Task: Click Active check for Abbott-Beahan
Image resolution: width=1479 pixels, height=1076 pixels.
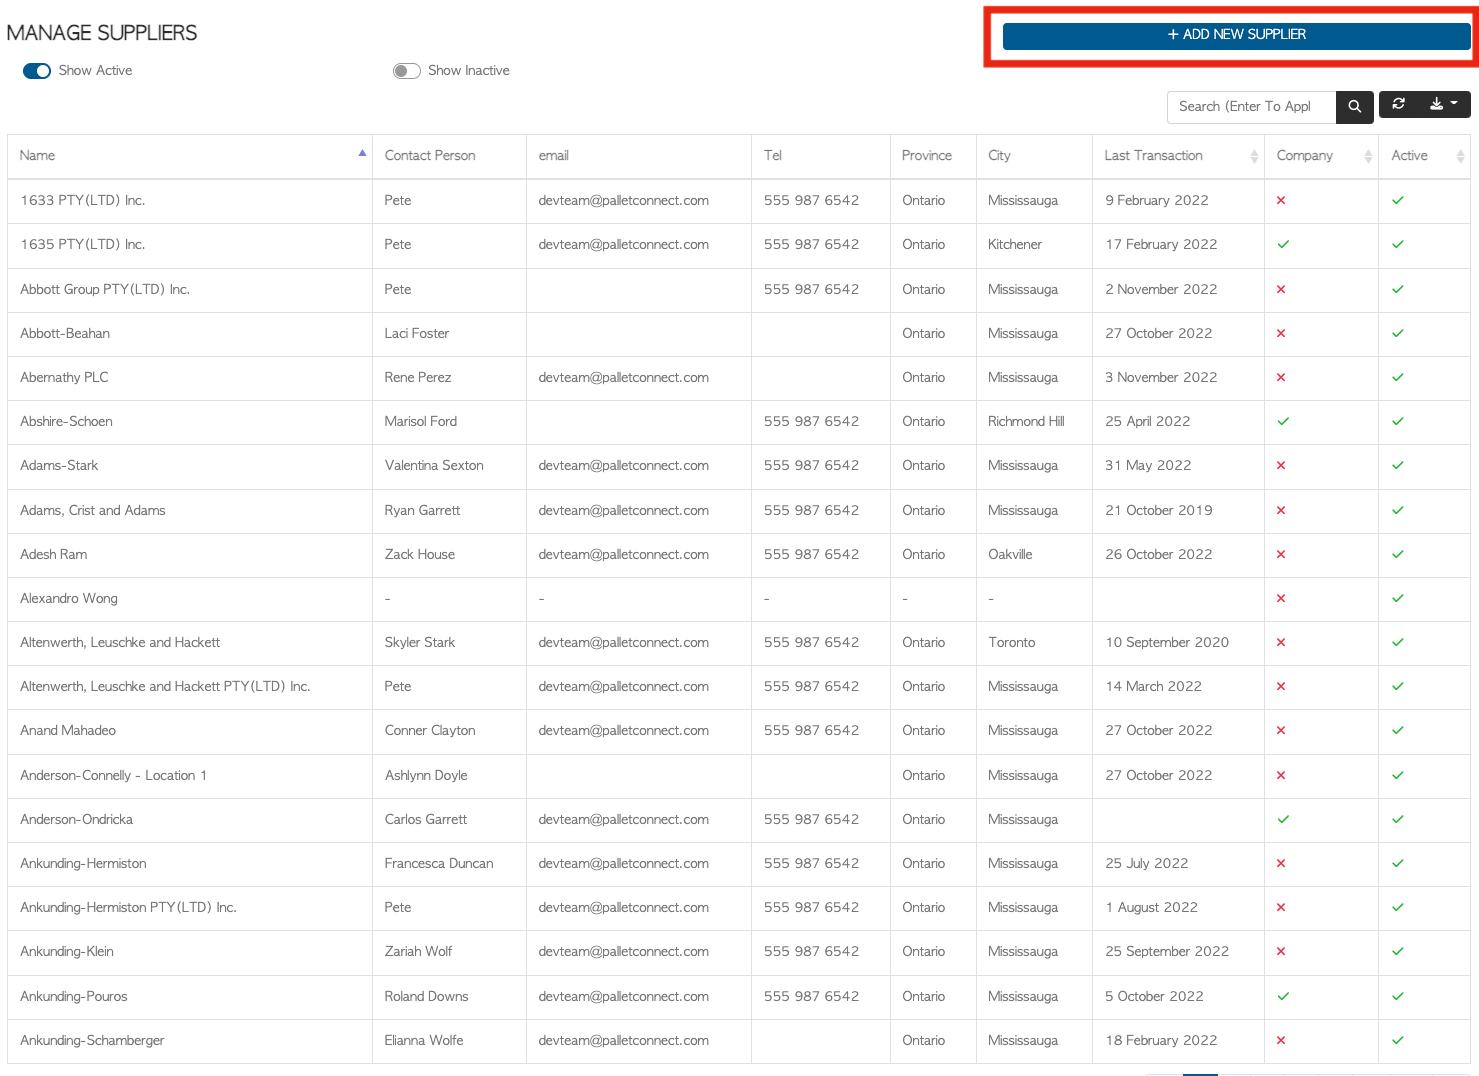Action: coord(1398,334)
